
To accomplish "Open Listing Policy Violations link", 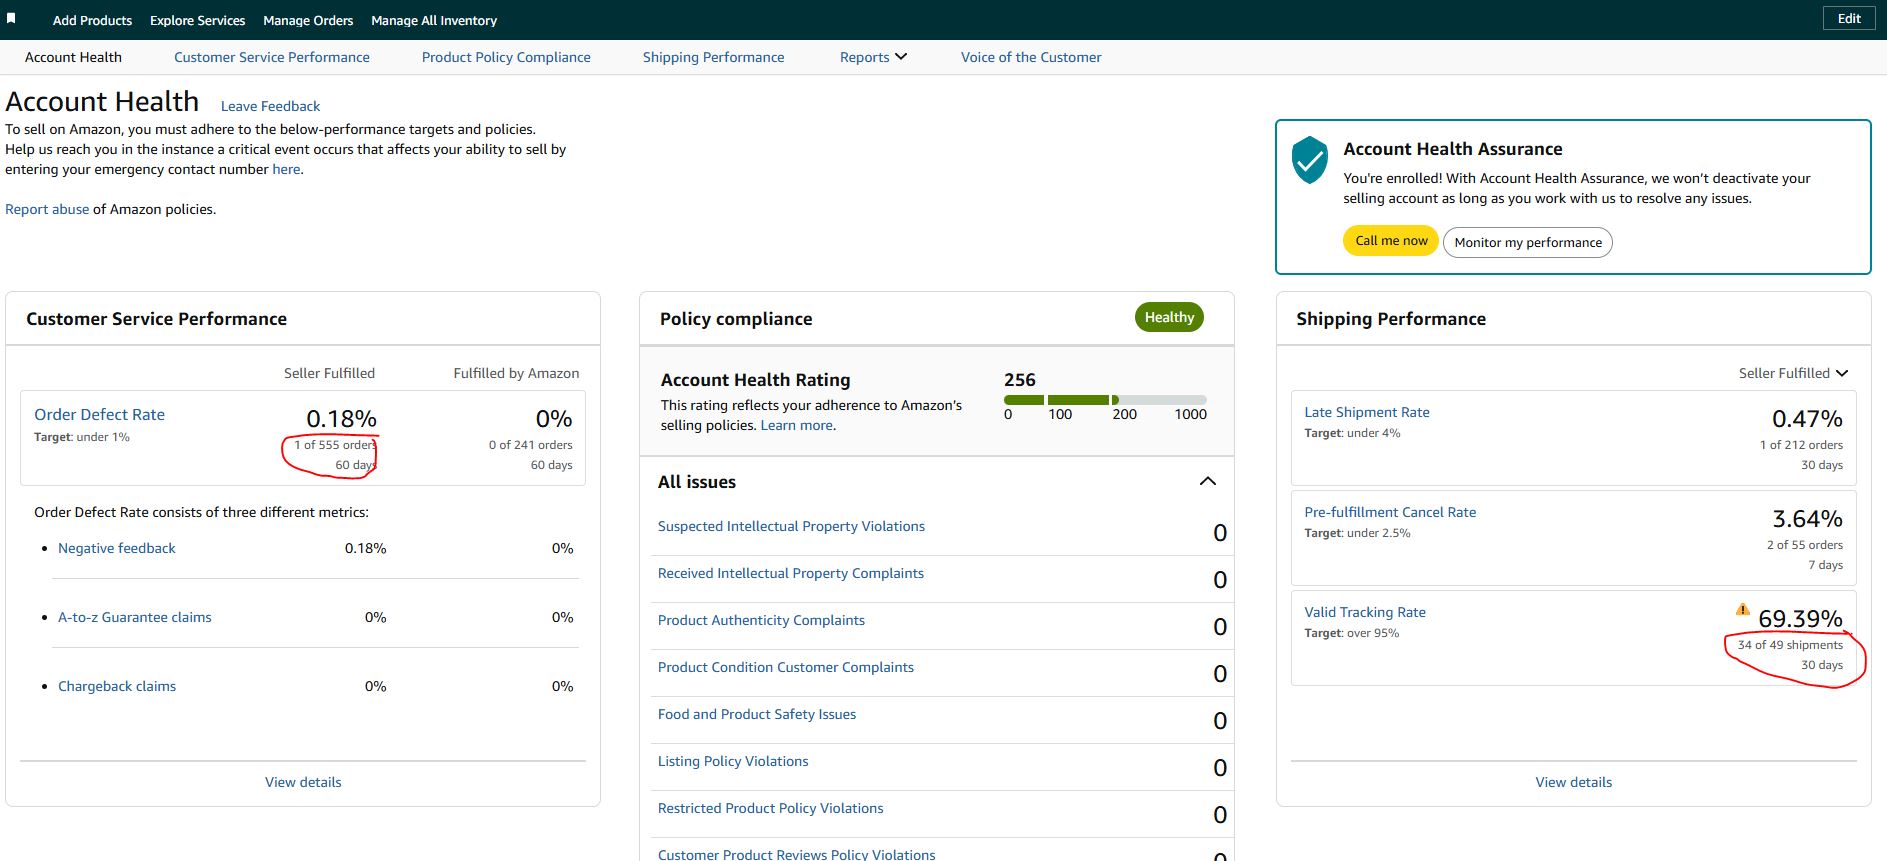I will point(733,761).
